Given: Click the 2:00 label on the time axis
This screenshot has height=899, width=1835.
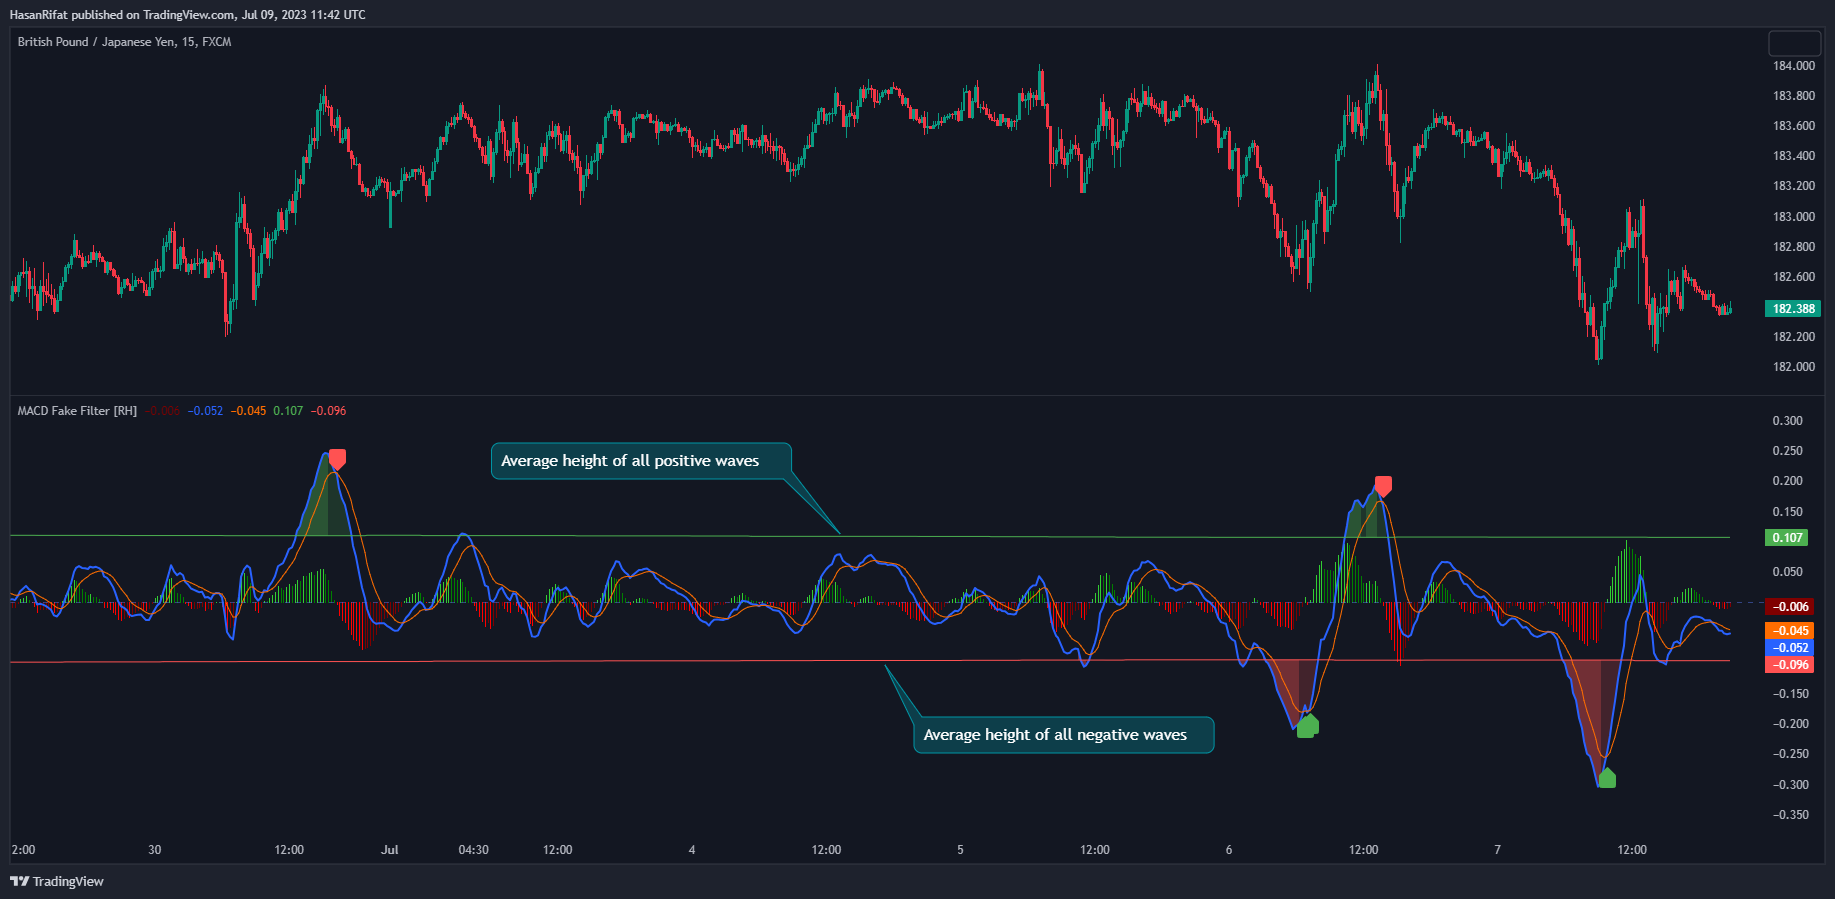Looking at the screenshot, I should (x=23, y=850).
